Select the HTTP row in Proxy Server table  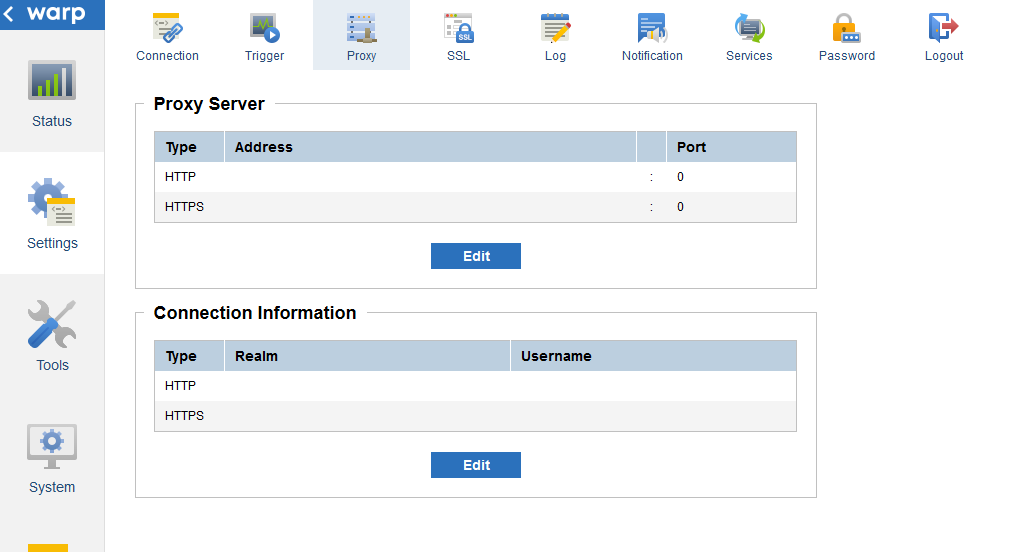point(475,177)
